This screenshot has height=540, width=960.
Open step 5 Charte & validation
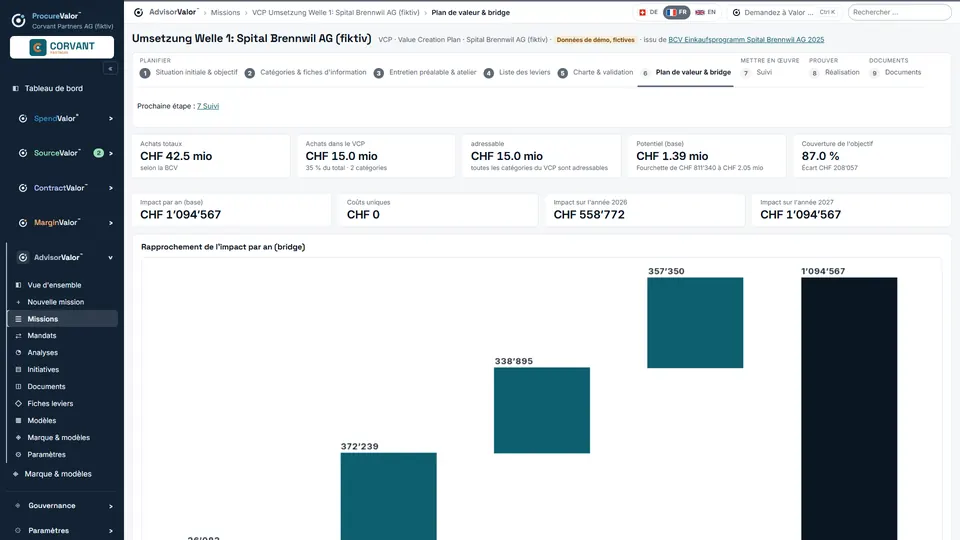coord(596,72)
